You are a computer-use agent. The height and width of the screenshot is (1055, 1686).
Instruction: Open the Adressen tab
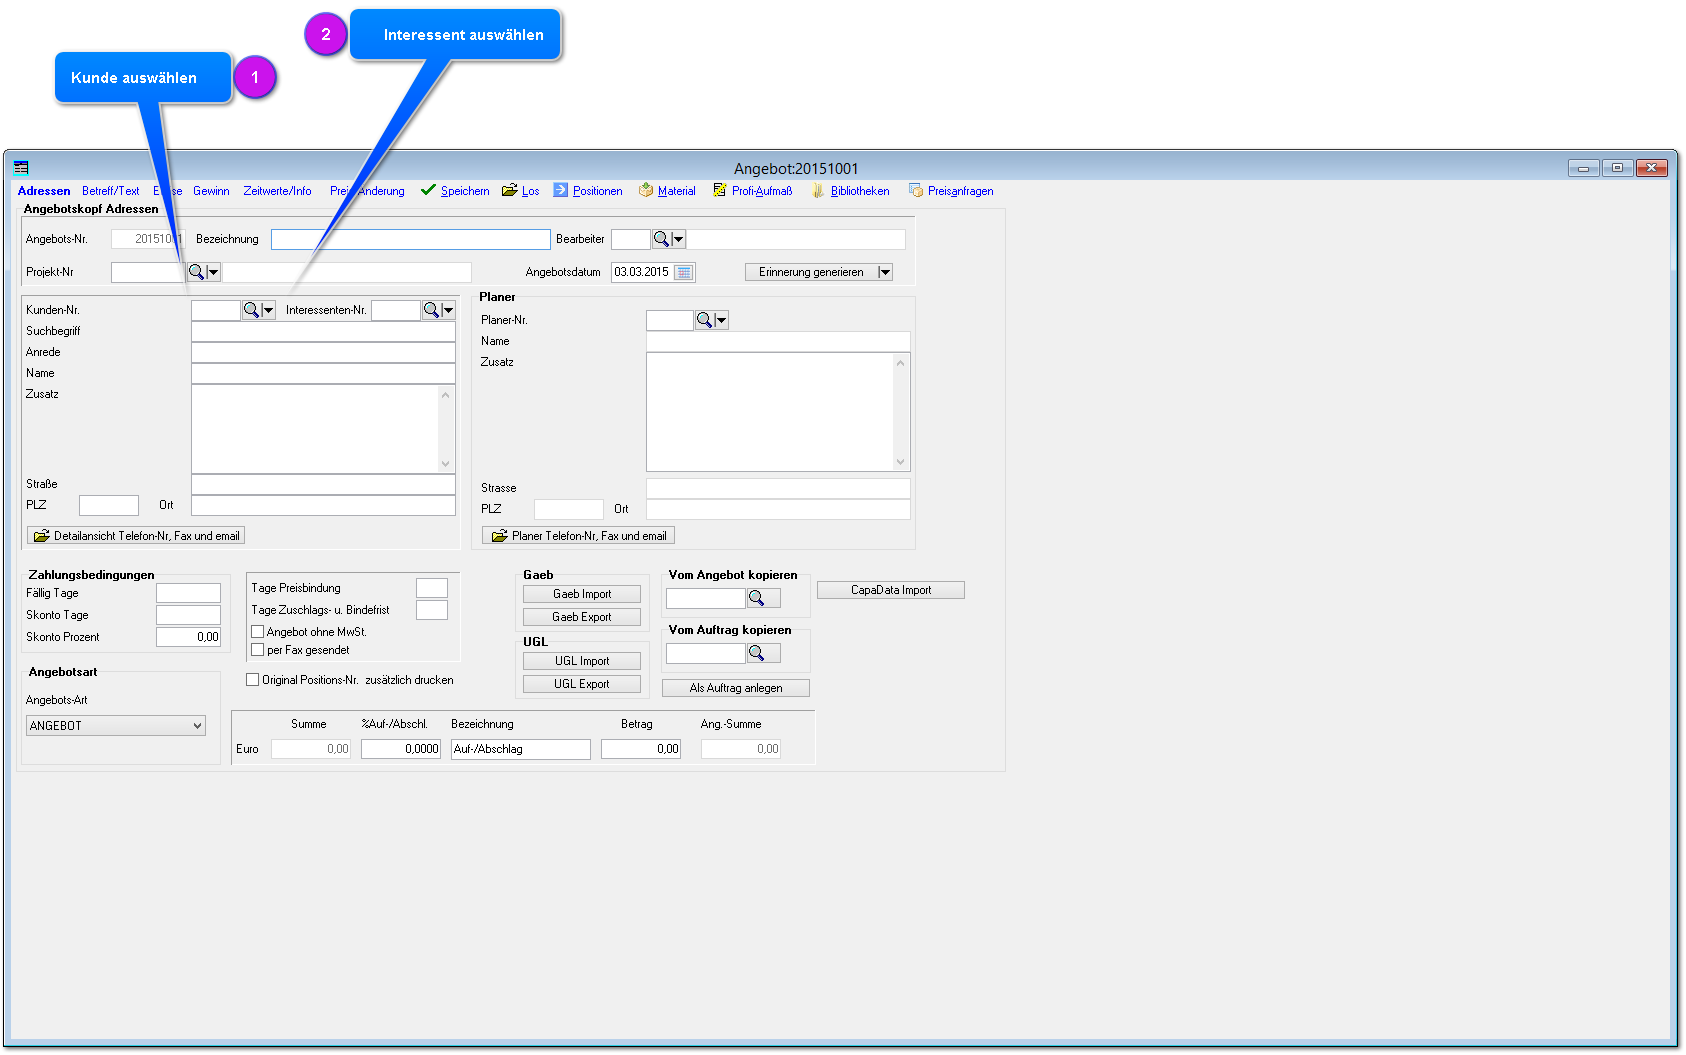tap(44, 191)
